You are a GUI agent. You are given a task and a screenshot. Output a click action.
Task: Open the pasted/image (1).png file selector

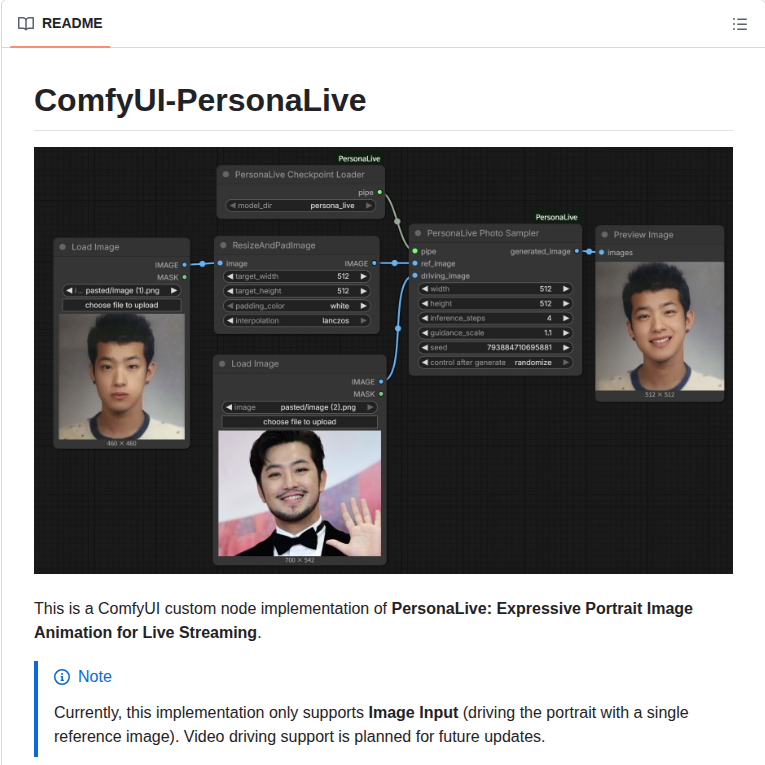click(121, 290)
